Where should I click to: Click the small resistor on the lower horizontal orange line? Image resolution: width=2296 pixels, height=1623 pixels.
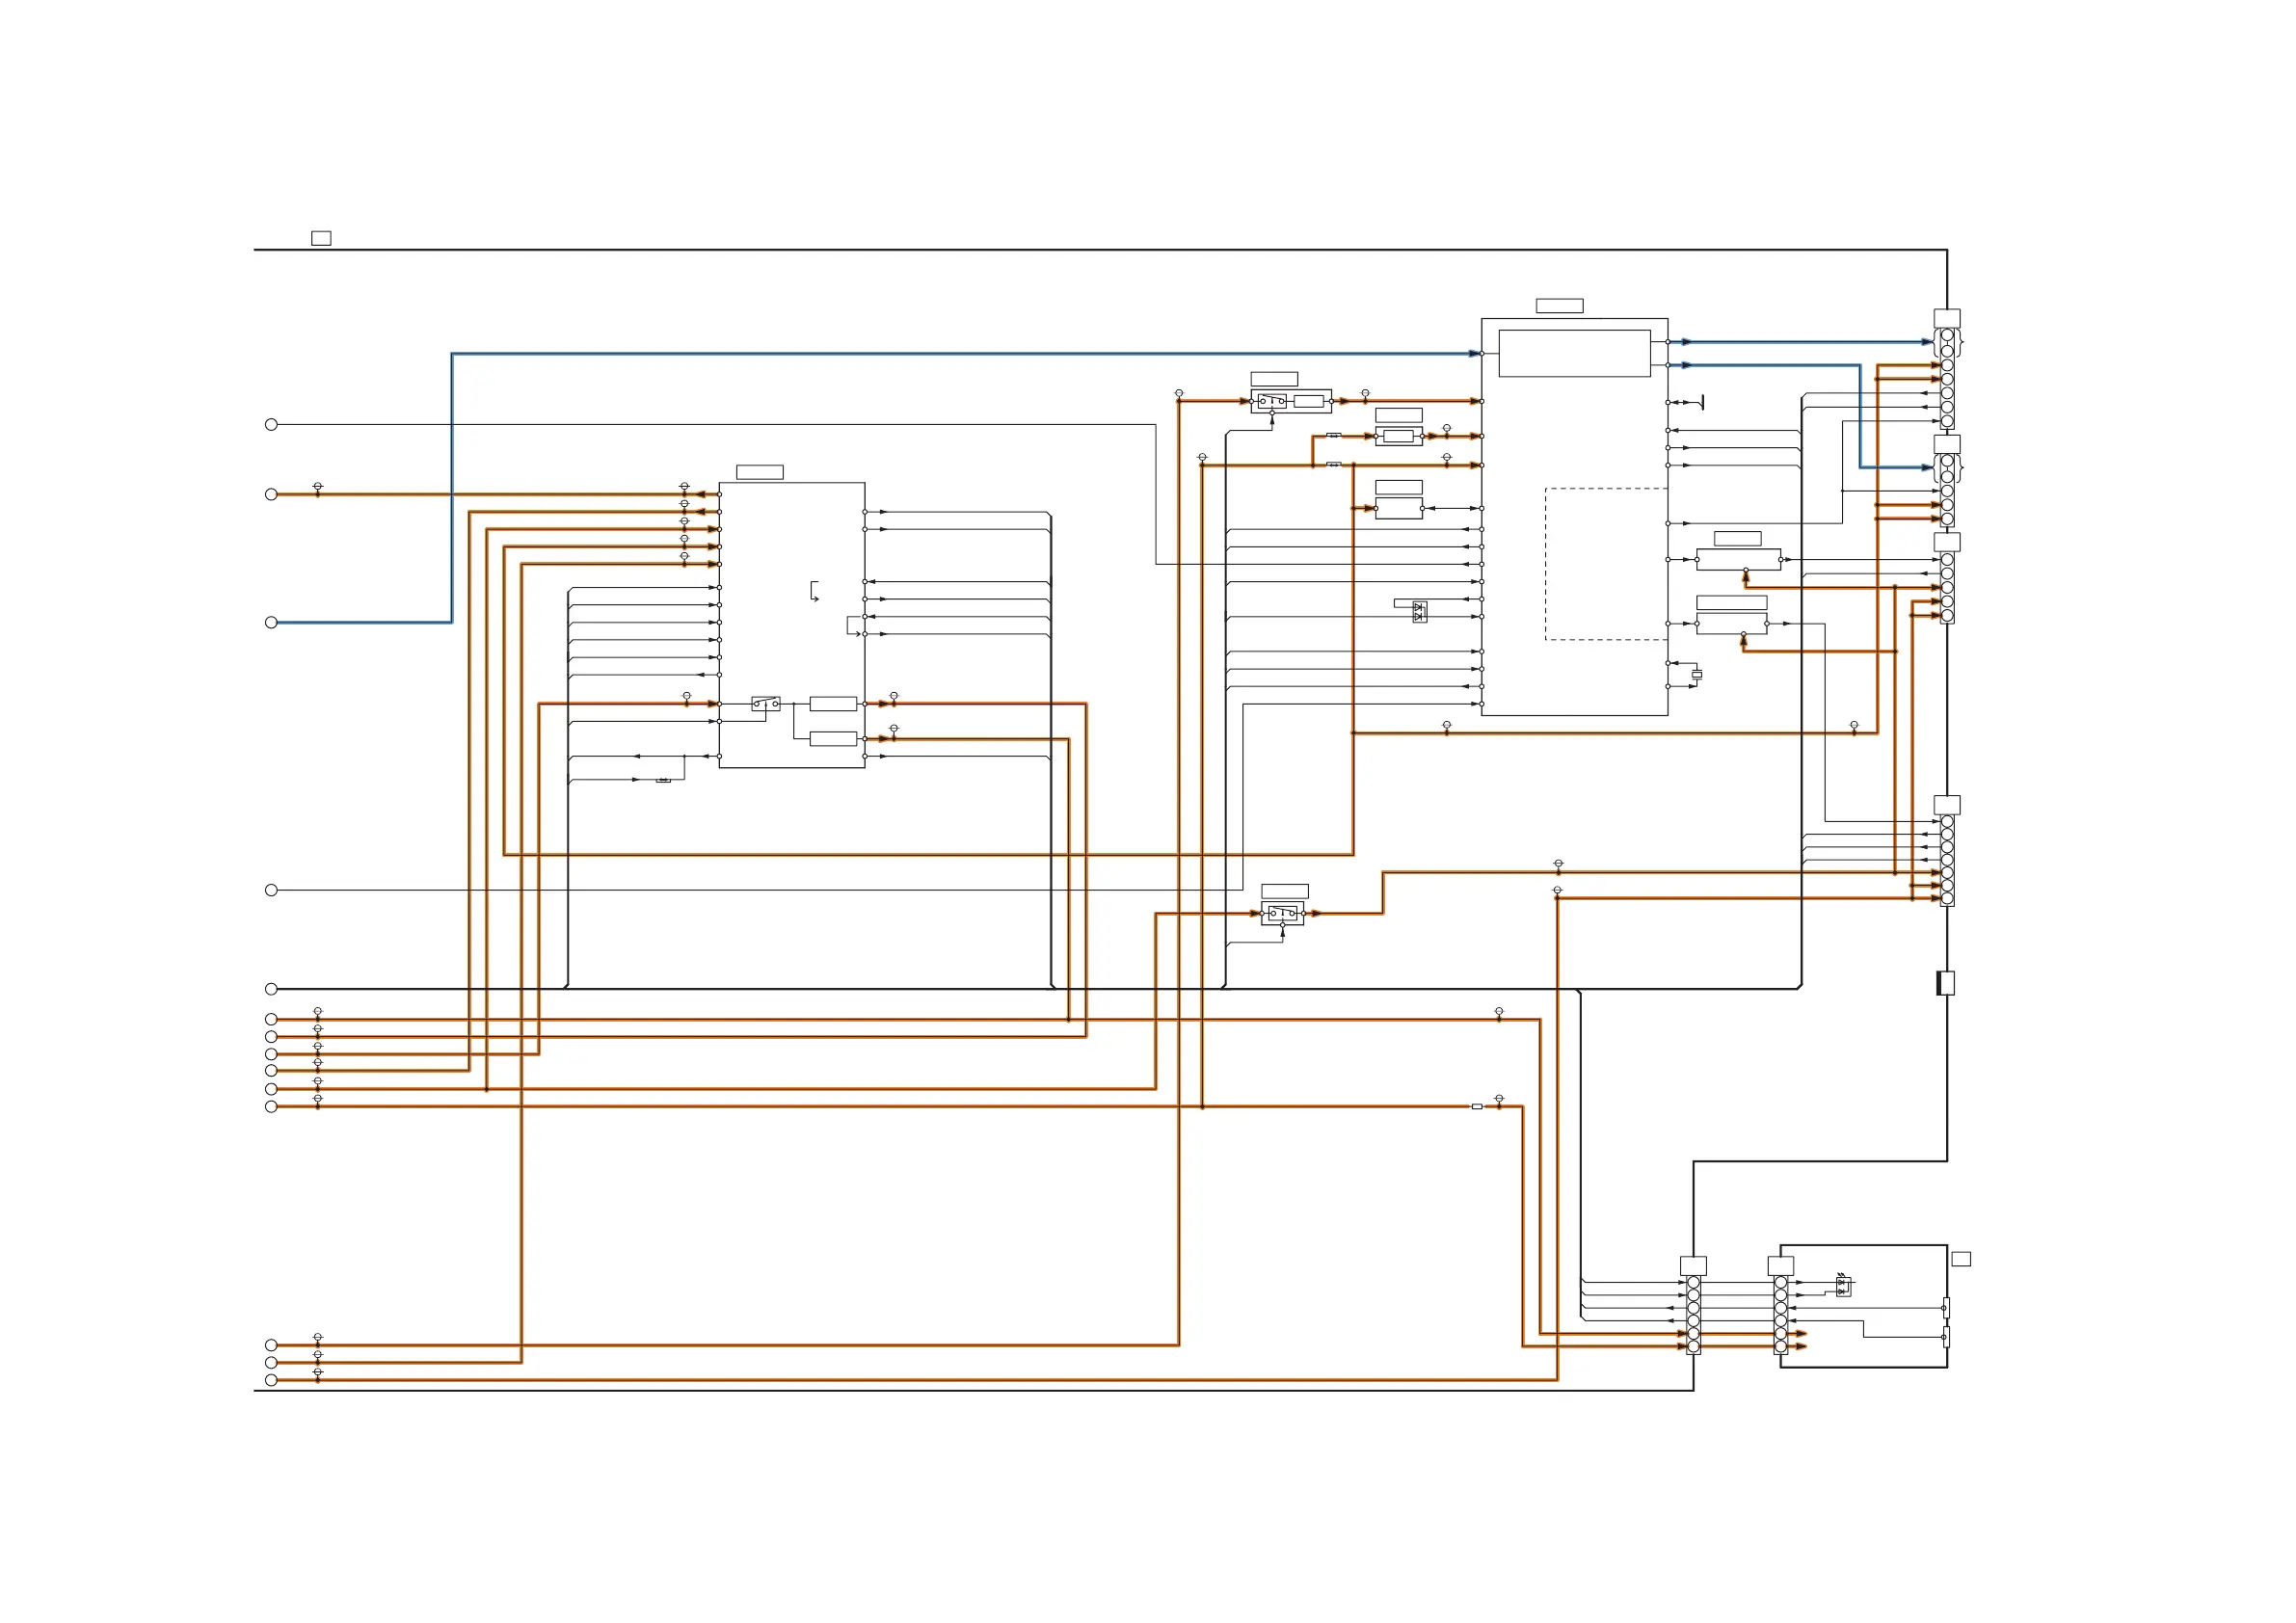pos(1476,1107)
